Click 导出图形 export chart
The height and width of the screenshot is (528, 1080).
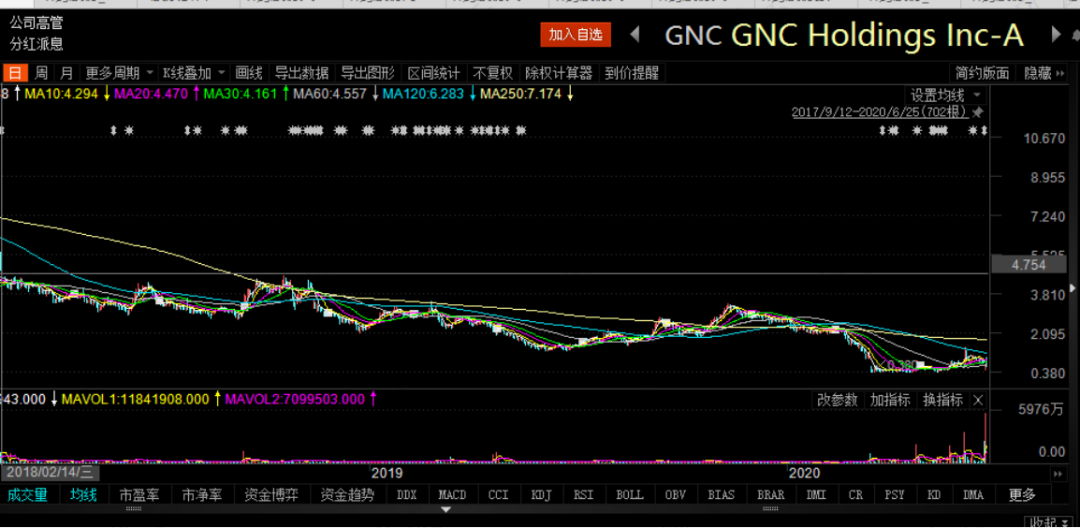pyautogui.click(x=368, y=73)
